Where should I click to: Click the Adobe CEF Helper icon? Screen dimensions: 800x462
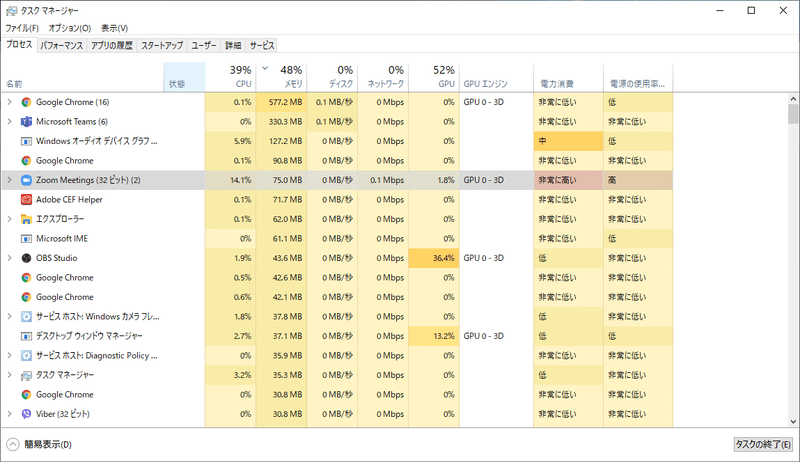[x=26, y=199]
